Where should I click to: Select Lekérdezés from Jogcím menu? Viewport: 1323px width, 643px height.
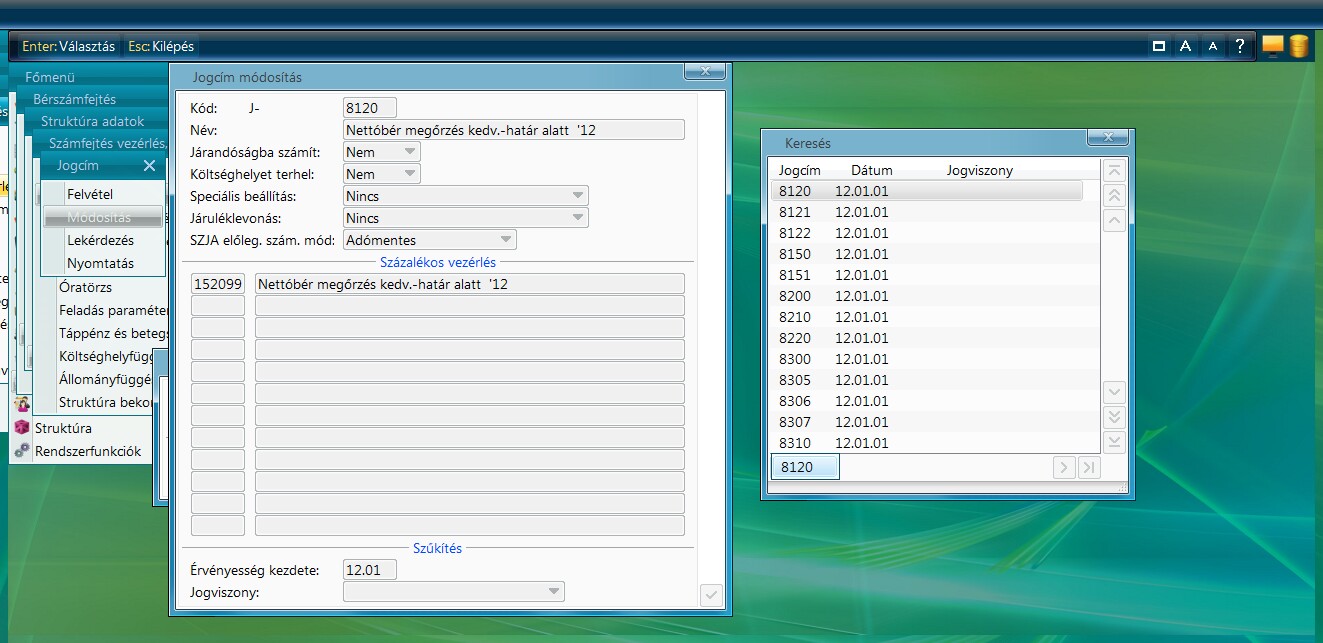(x=100, y=240)
